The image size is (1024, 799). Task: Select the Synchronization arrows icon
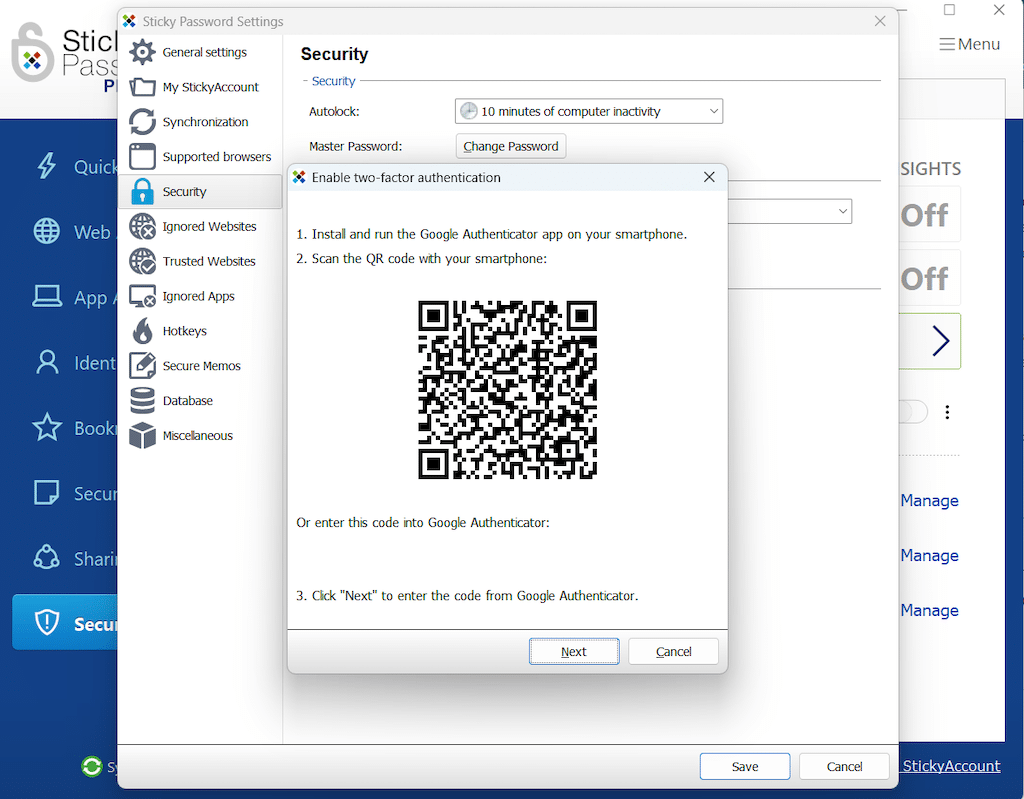[x=143, y=122]
